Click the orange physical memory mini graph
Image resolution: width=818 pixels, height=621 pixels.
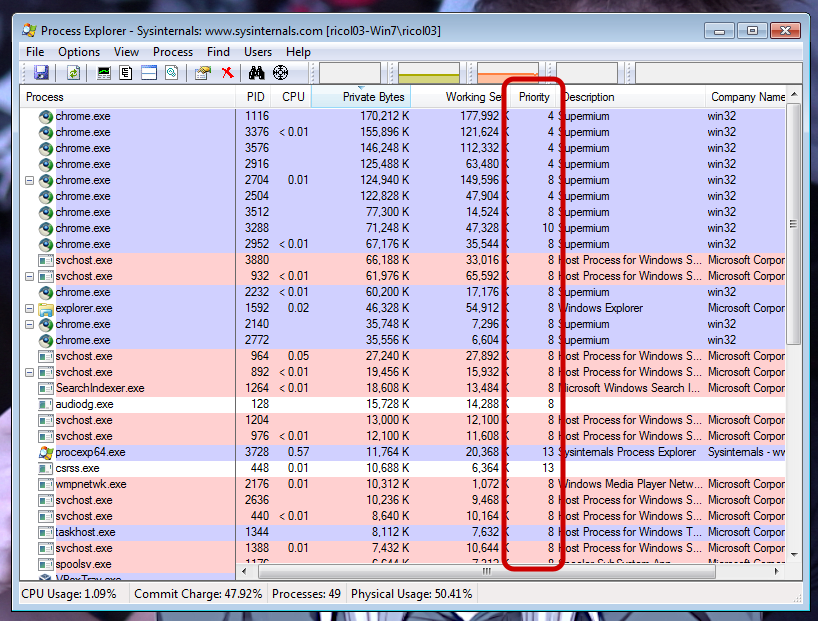pyautogui.click(x=508, y=73)
